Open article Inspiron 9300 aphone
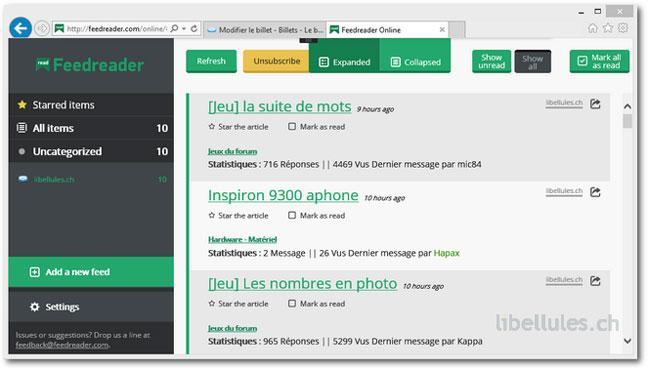This screenshot has height=368, width=648. 283,195
